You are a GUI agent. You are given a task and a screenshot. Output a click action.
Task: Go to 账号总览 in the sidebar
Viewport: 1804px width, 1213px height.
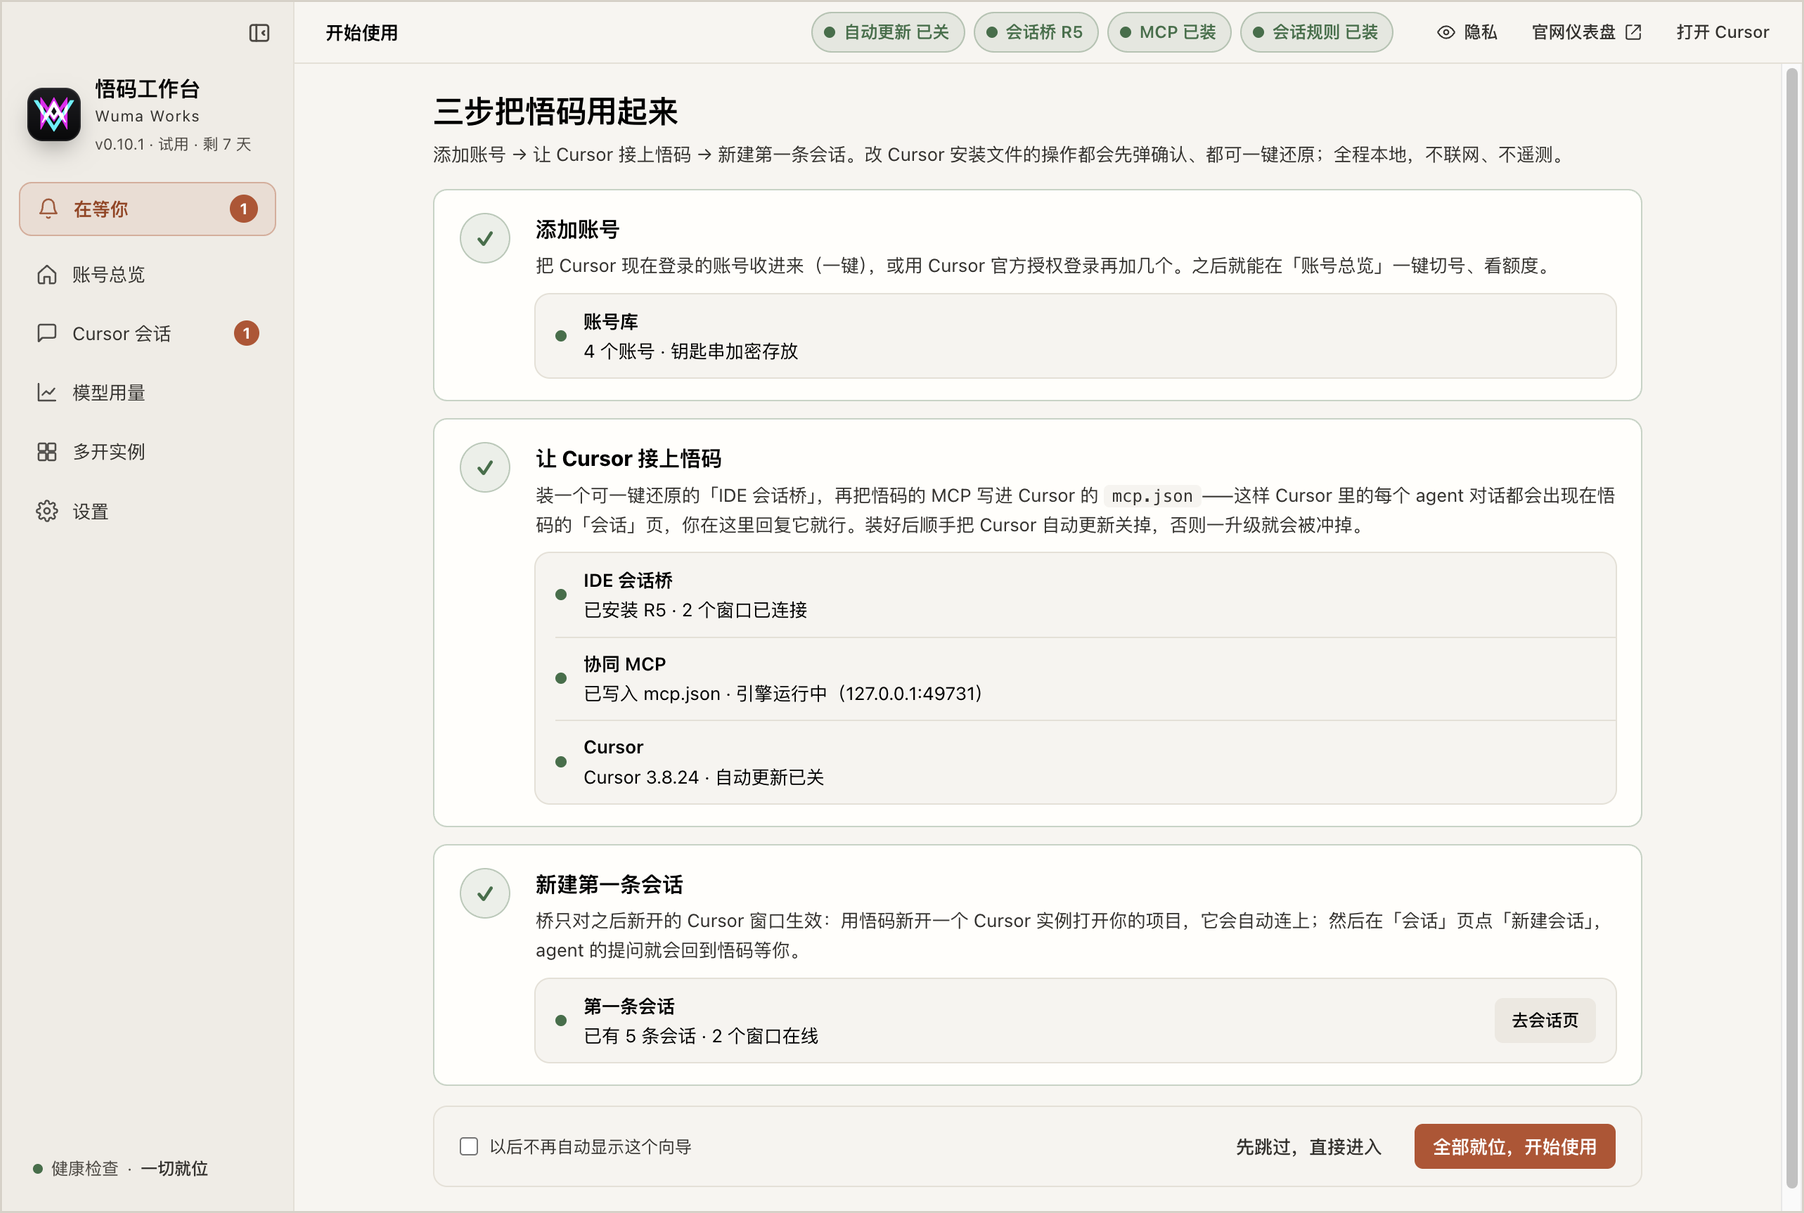click(147, 274)
